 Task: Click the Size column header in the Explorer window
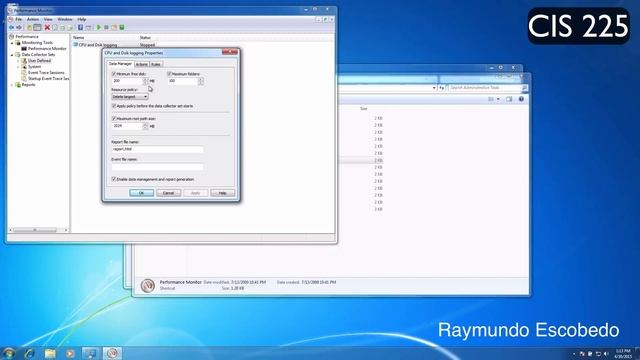[x=363, y=109]
